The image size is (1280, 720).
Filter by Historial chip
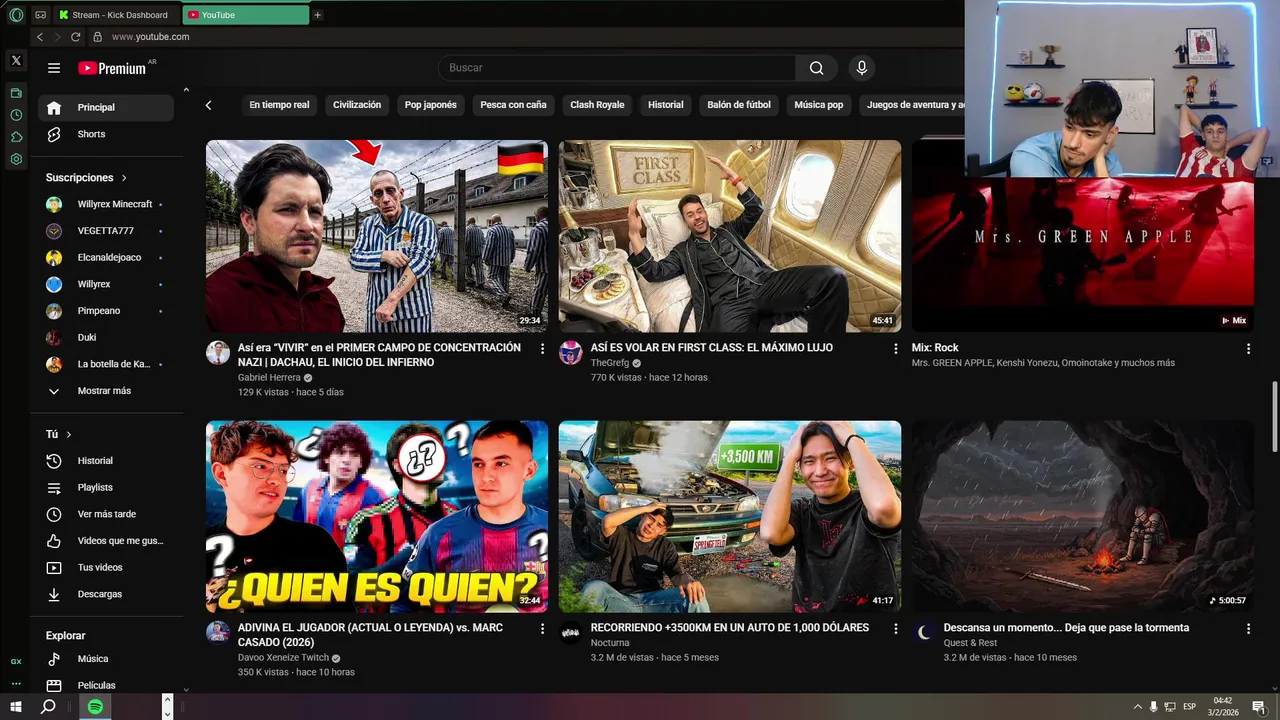(666, 105)
